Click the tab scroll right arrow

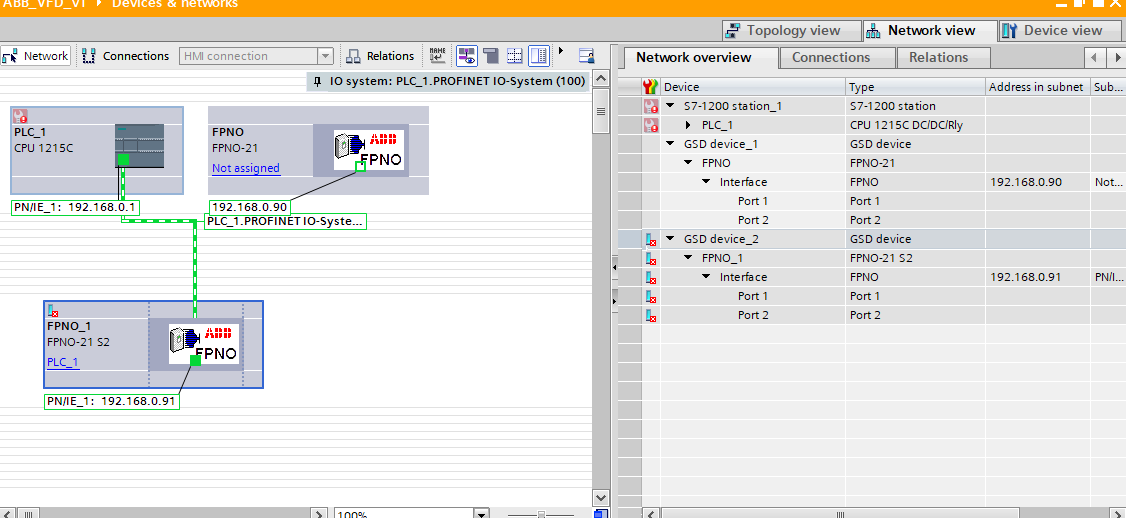click(1116, 57)
